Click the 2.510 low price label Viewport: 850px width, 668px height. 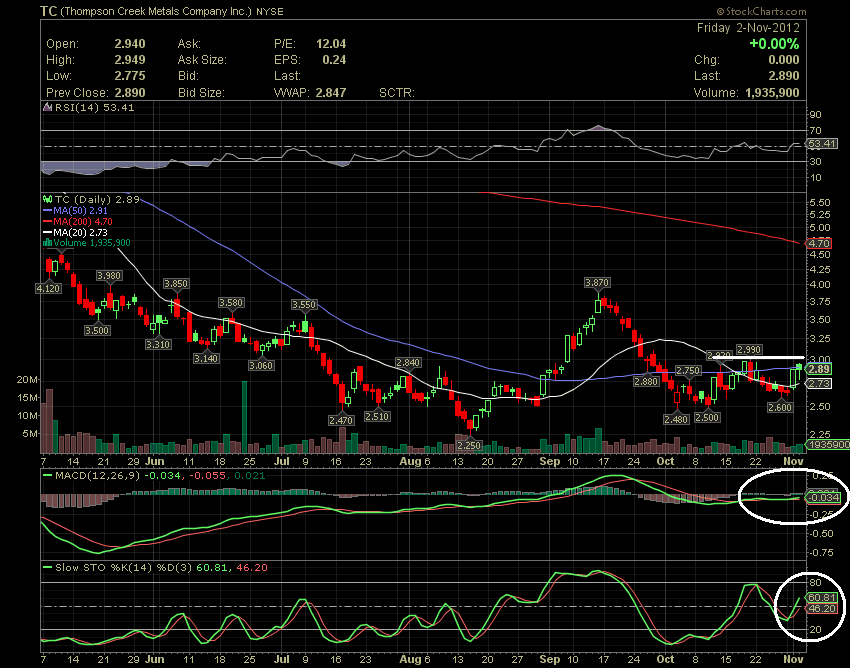[377, 416]
